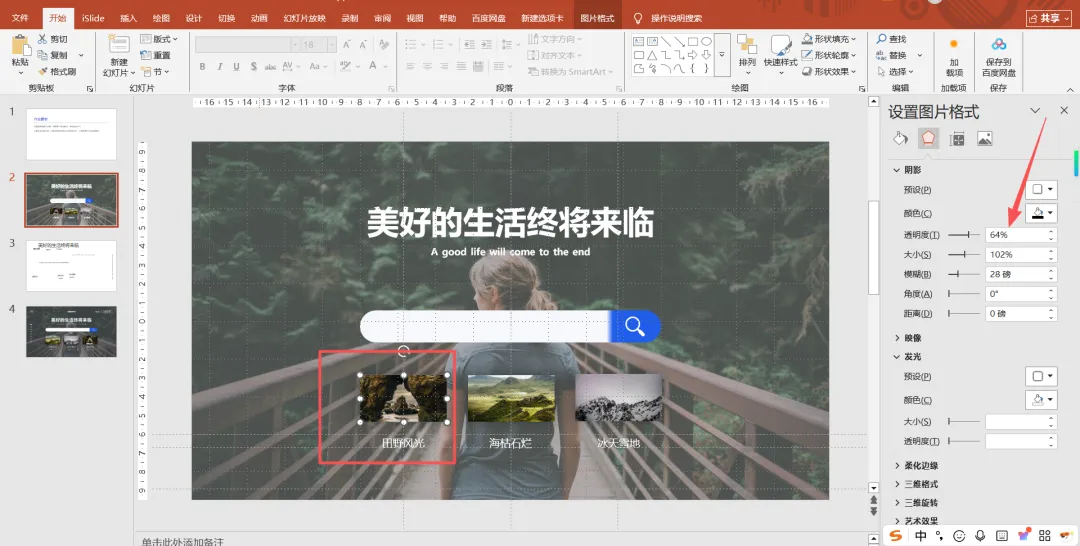The height and width of the screenshot is (546, 1080).
Task: Click the clear formatting eraser icon
Action: (x=384, y=45)
